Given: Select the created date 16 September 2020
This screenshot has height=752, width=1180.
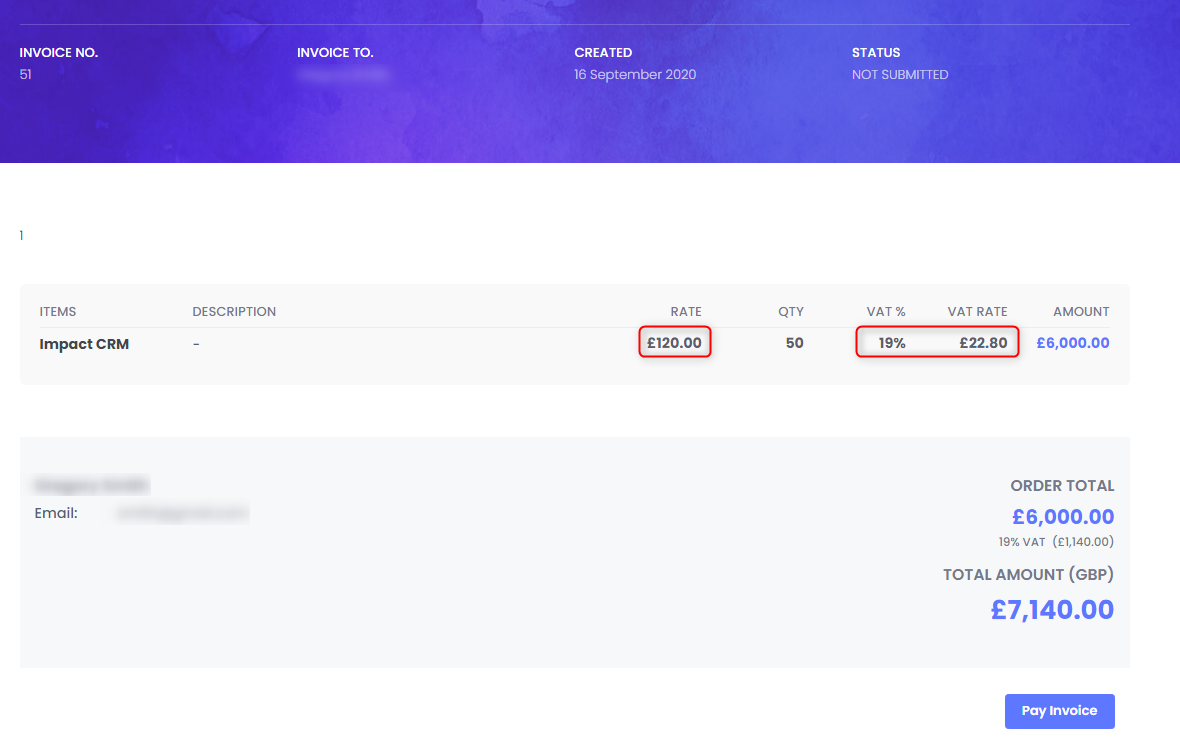Looking at the screenshot, I should (635, 74).
